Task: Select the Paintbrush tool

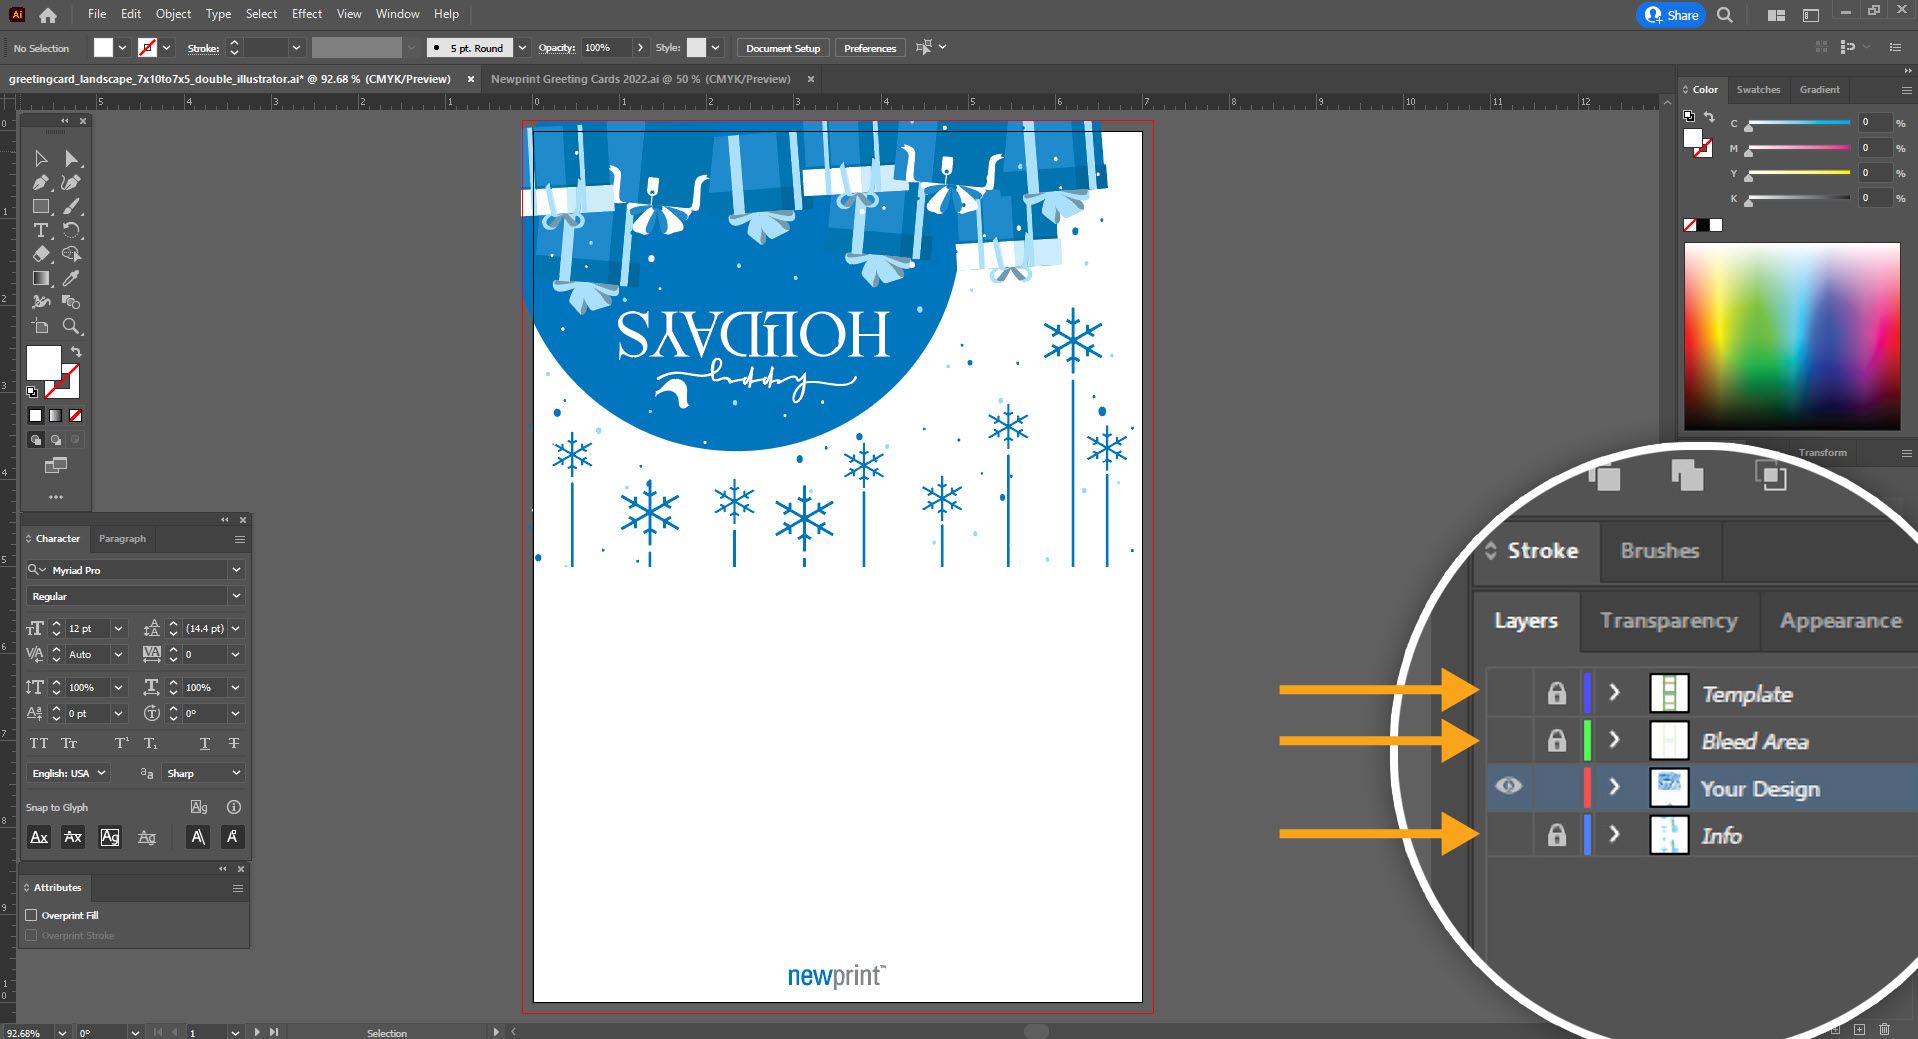Action: pos(71,206)
